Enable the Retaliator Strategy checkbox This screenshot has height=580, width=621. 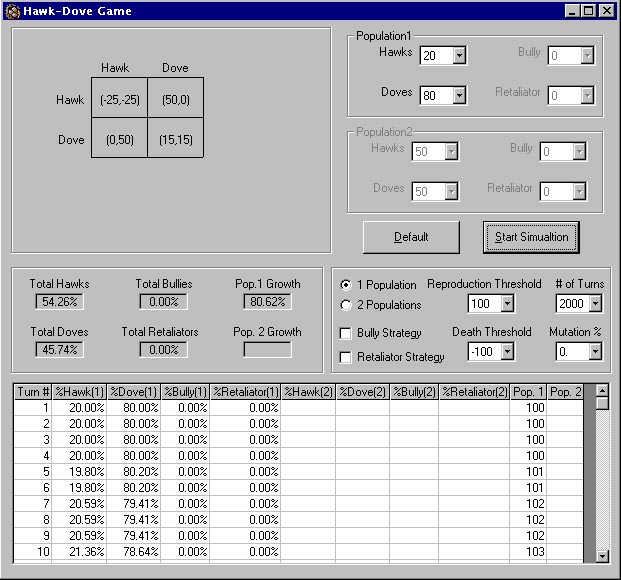tap(345, 357)
